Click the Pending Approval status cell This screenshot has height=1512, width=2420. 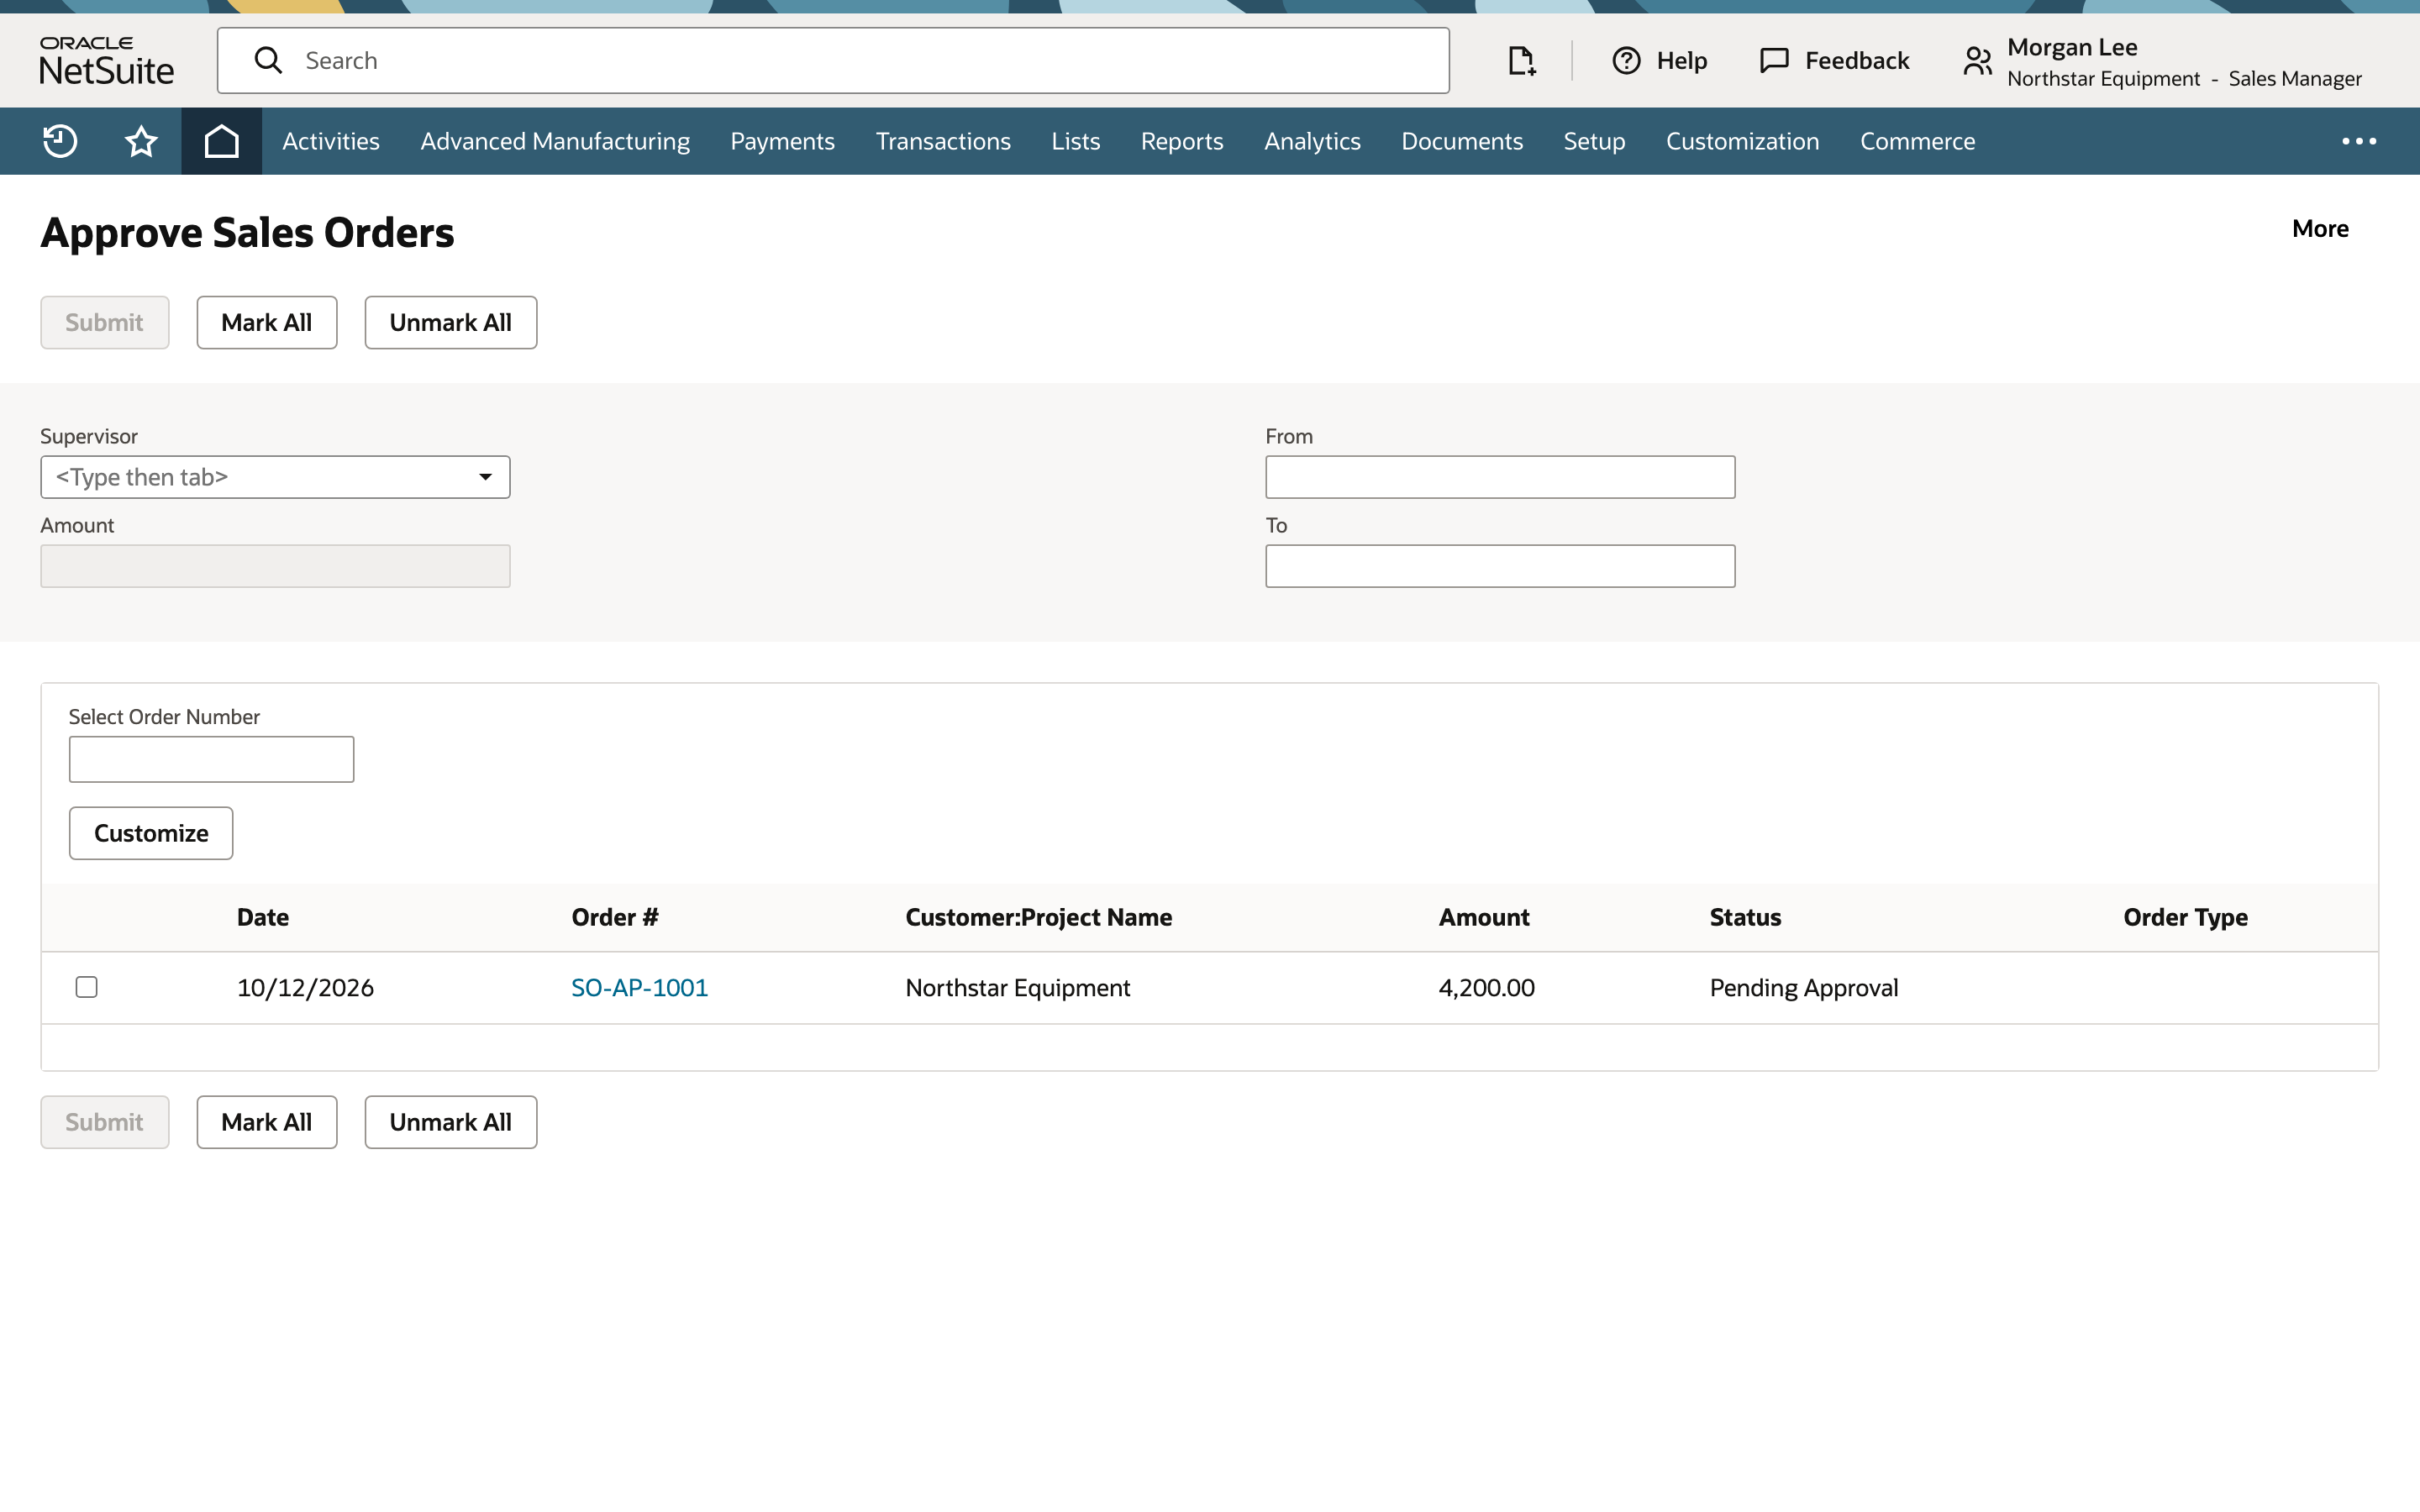pyautogui.click(x=1803, y=988)
